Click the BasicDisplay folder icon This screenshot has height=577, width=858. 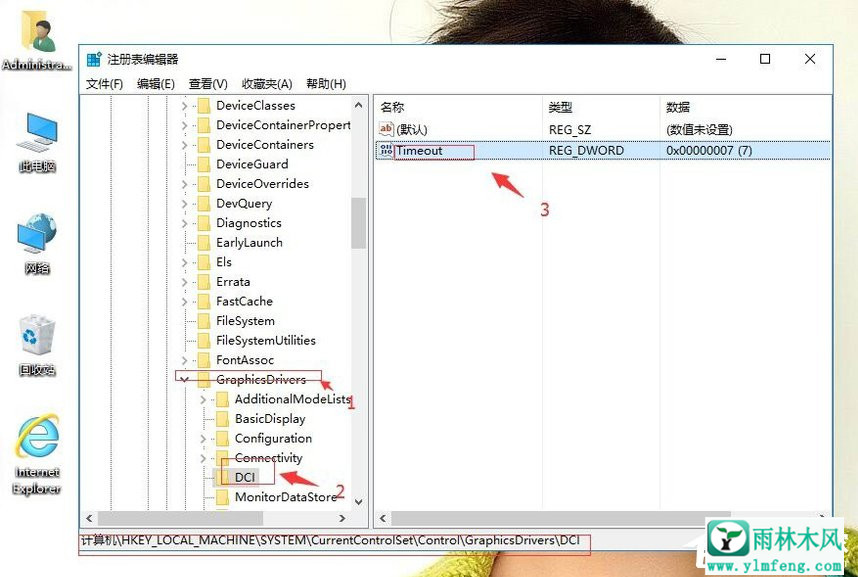[222, 419]
